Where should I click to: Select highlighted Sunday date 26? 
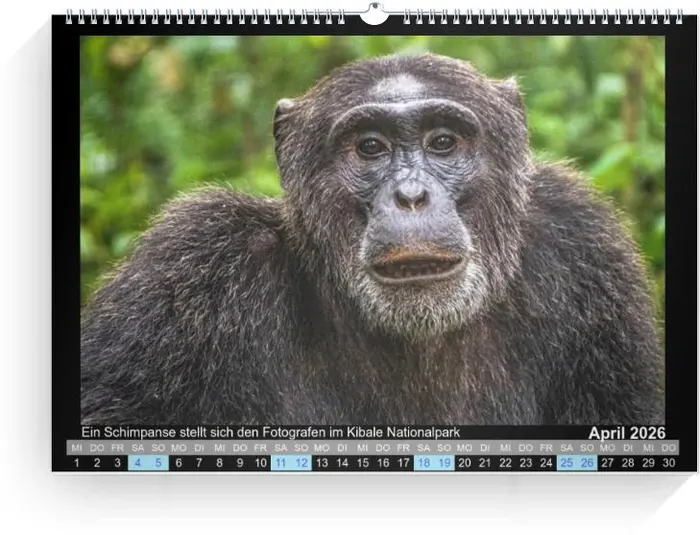pyautogui.click(x=587, y=463)
